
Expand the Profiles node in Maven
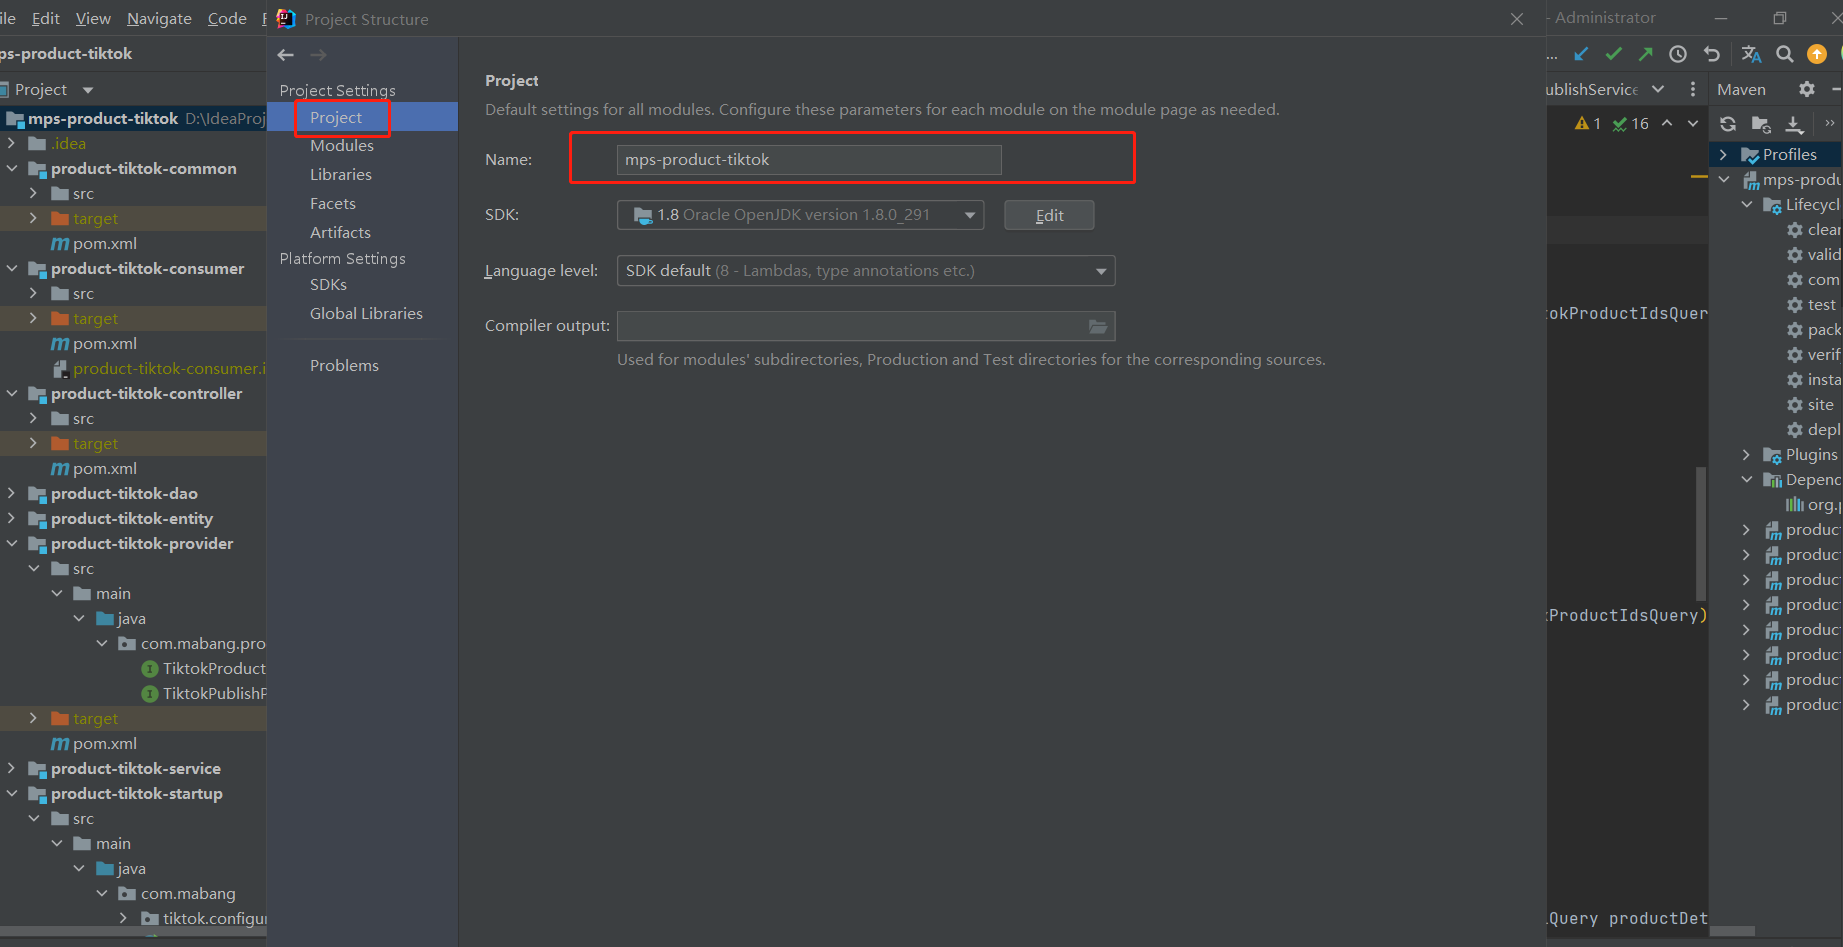tap(1723, 155)
